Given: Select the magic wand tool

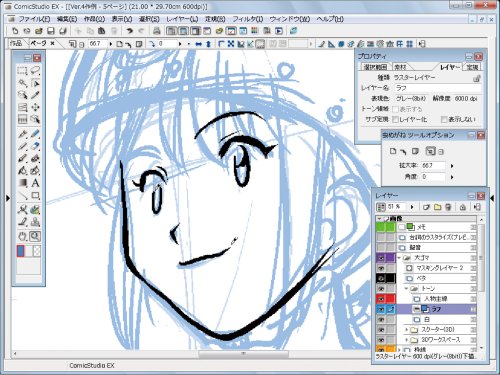Looking at the screenshot, I should [22, 83].
